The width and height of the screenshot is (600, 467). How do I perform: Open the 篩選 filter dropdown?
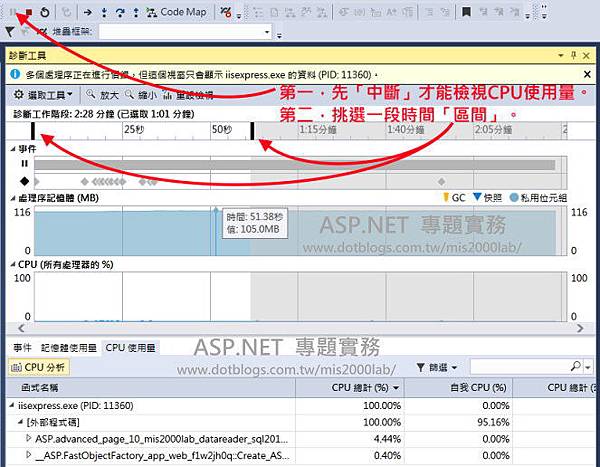[437, 367]
